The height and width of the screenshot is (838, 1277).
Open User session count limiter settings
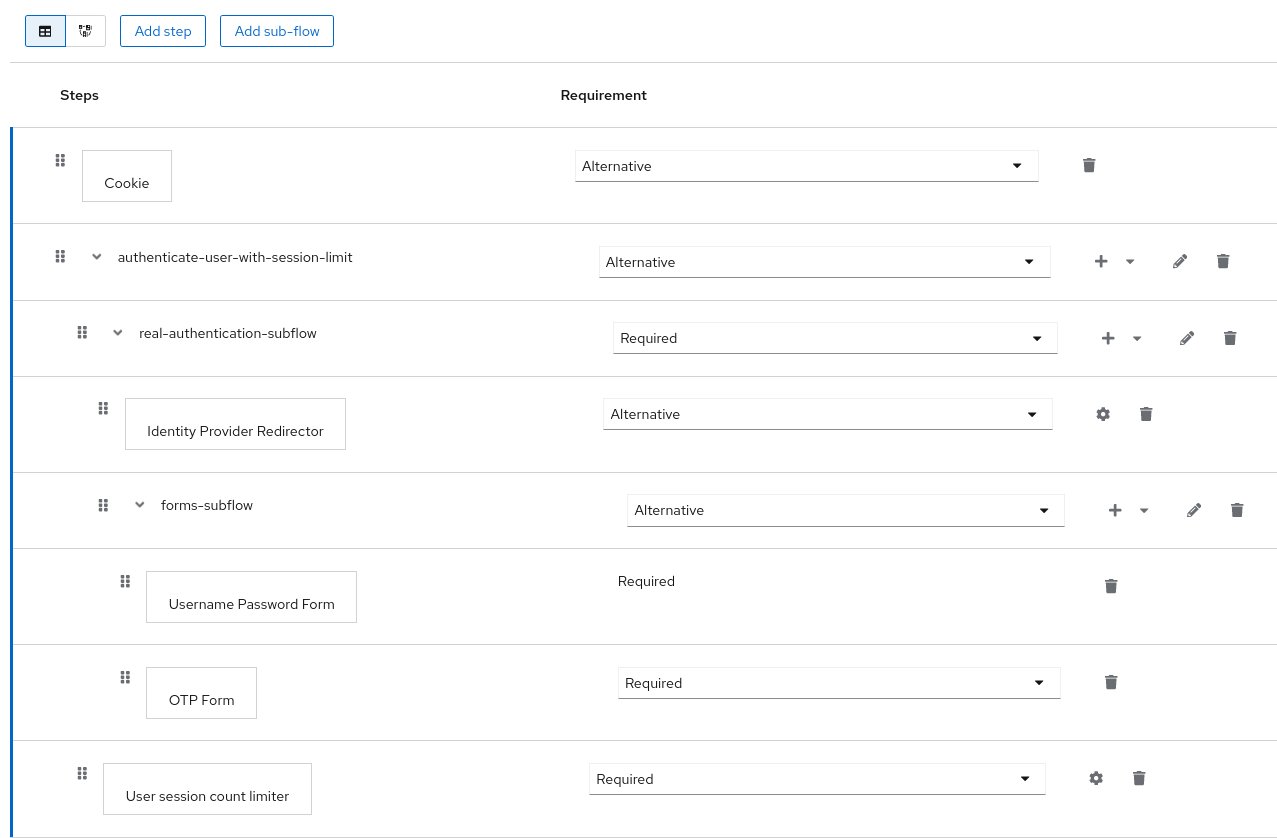pyautogui.click(x=1096, y=778)
